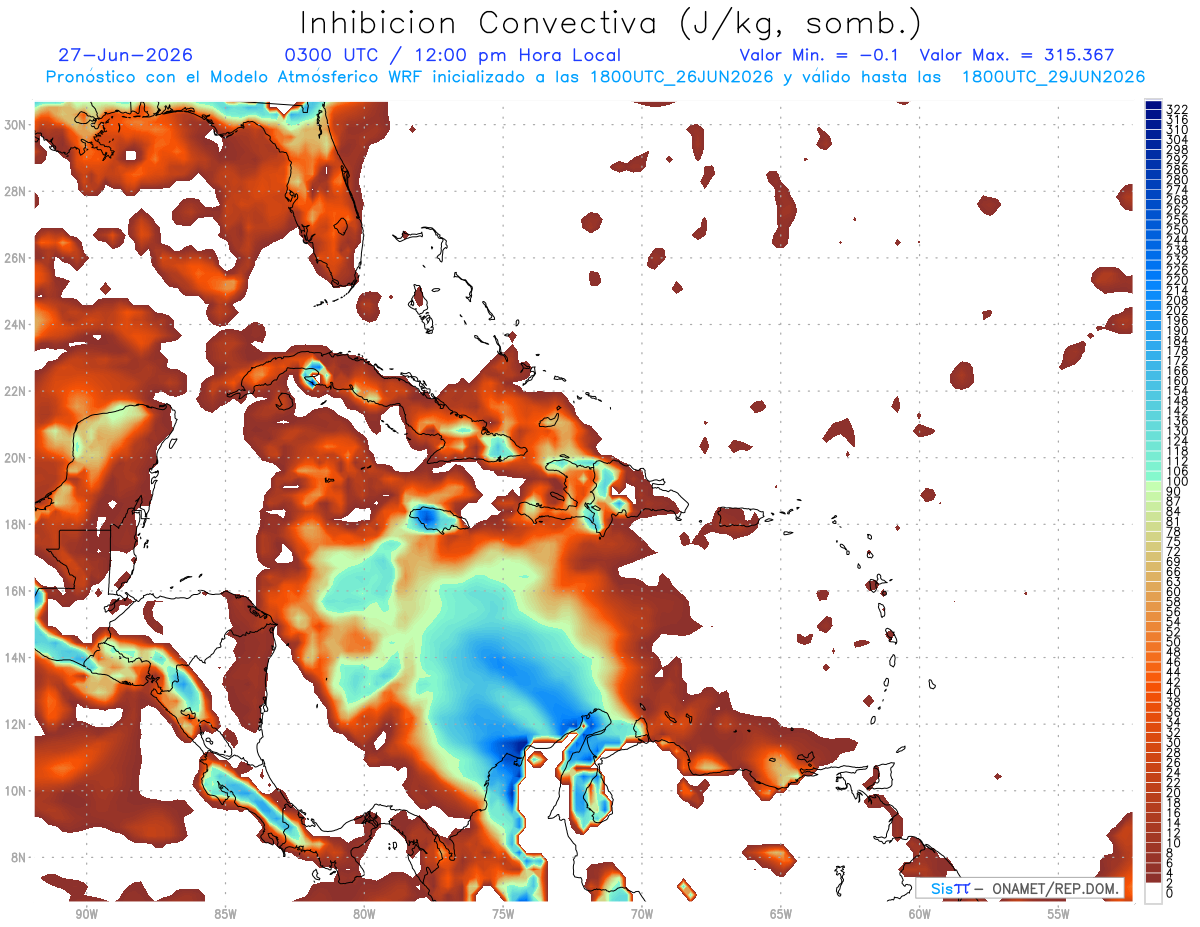Click the 8N latitude label

pyautogui.click(x=18, y=858)
